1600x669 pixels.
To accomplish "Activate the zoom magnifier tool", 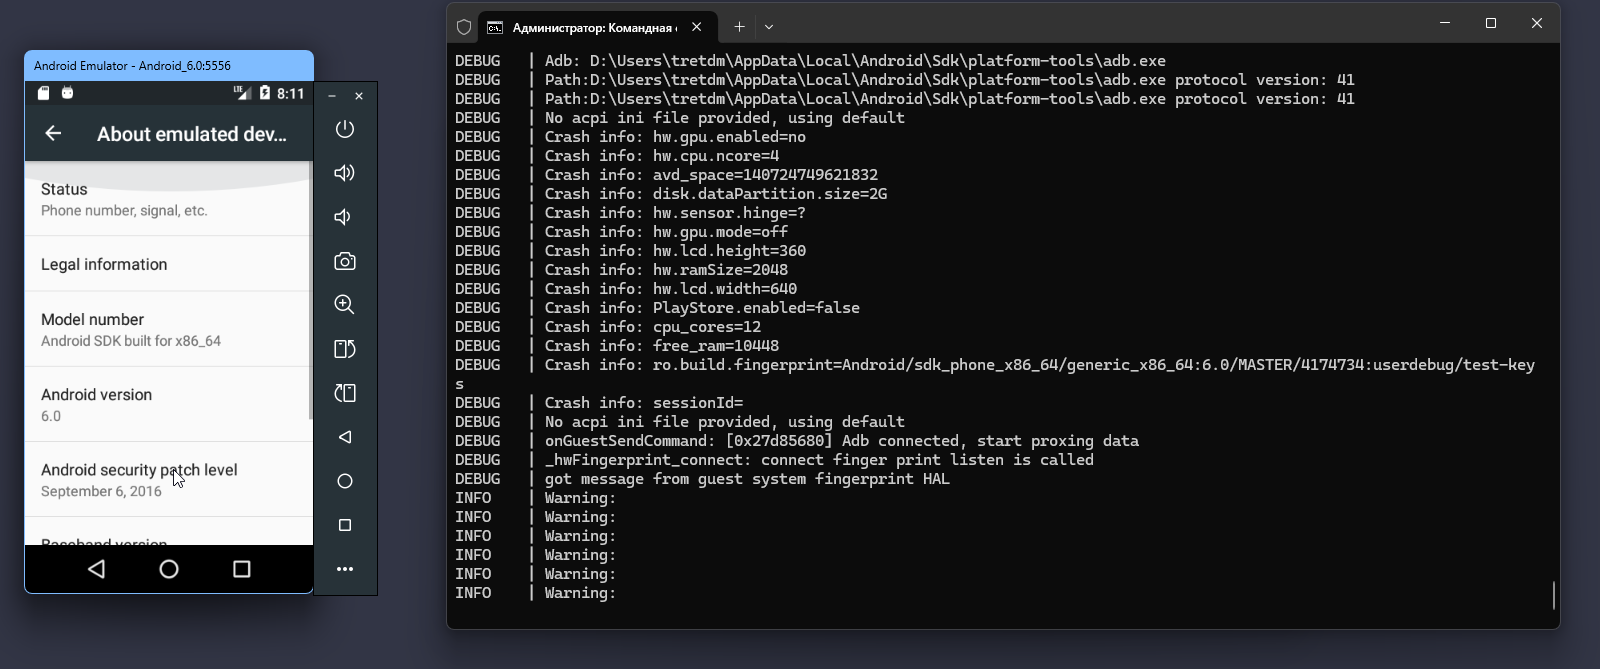I will pyautogui.click(x=344, y=305).
